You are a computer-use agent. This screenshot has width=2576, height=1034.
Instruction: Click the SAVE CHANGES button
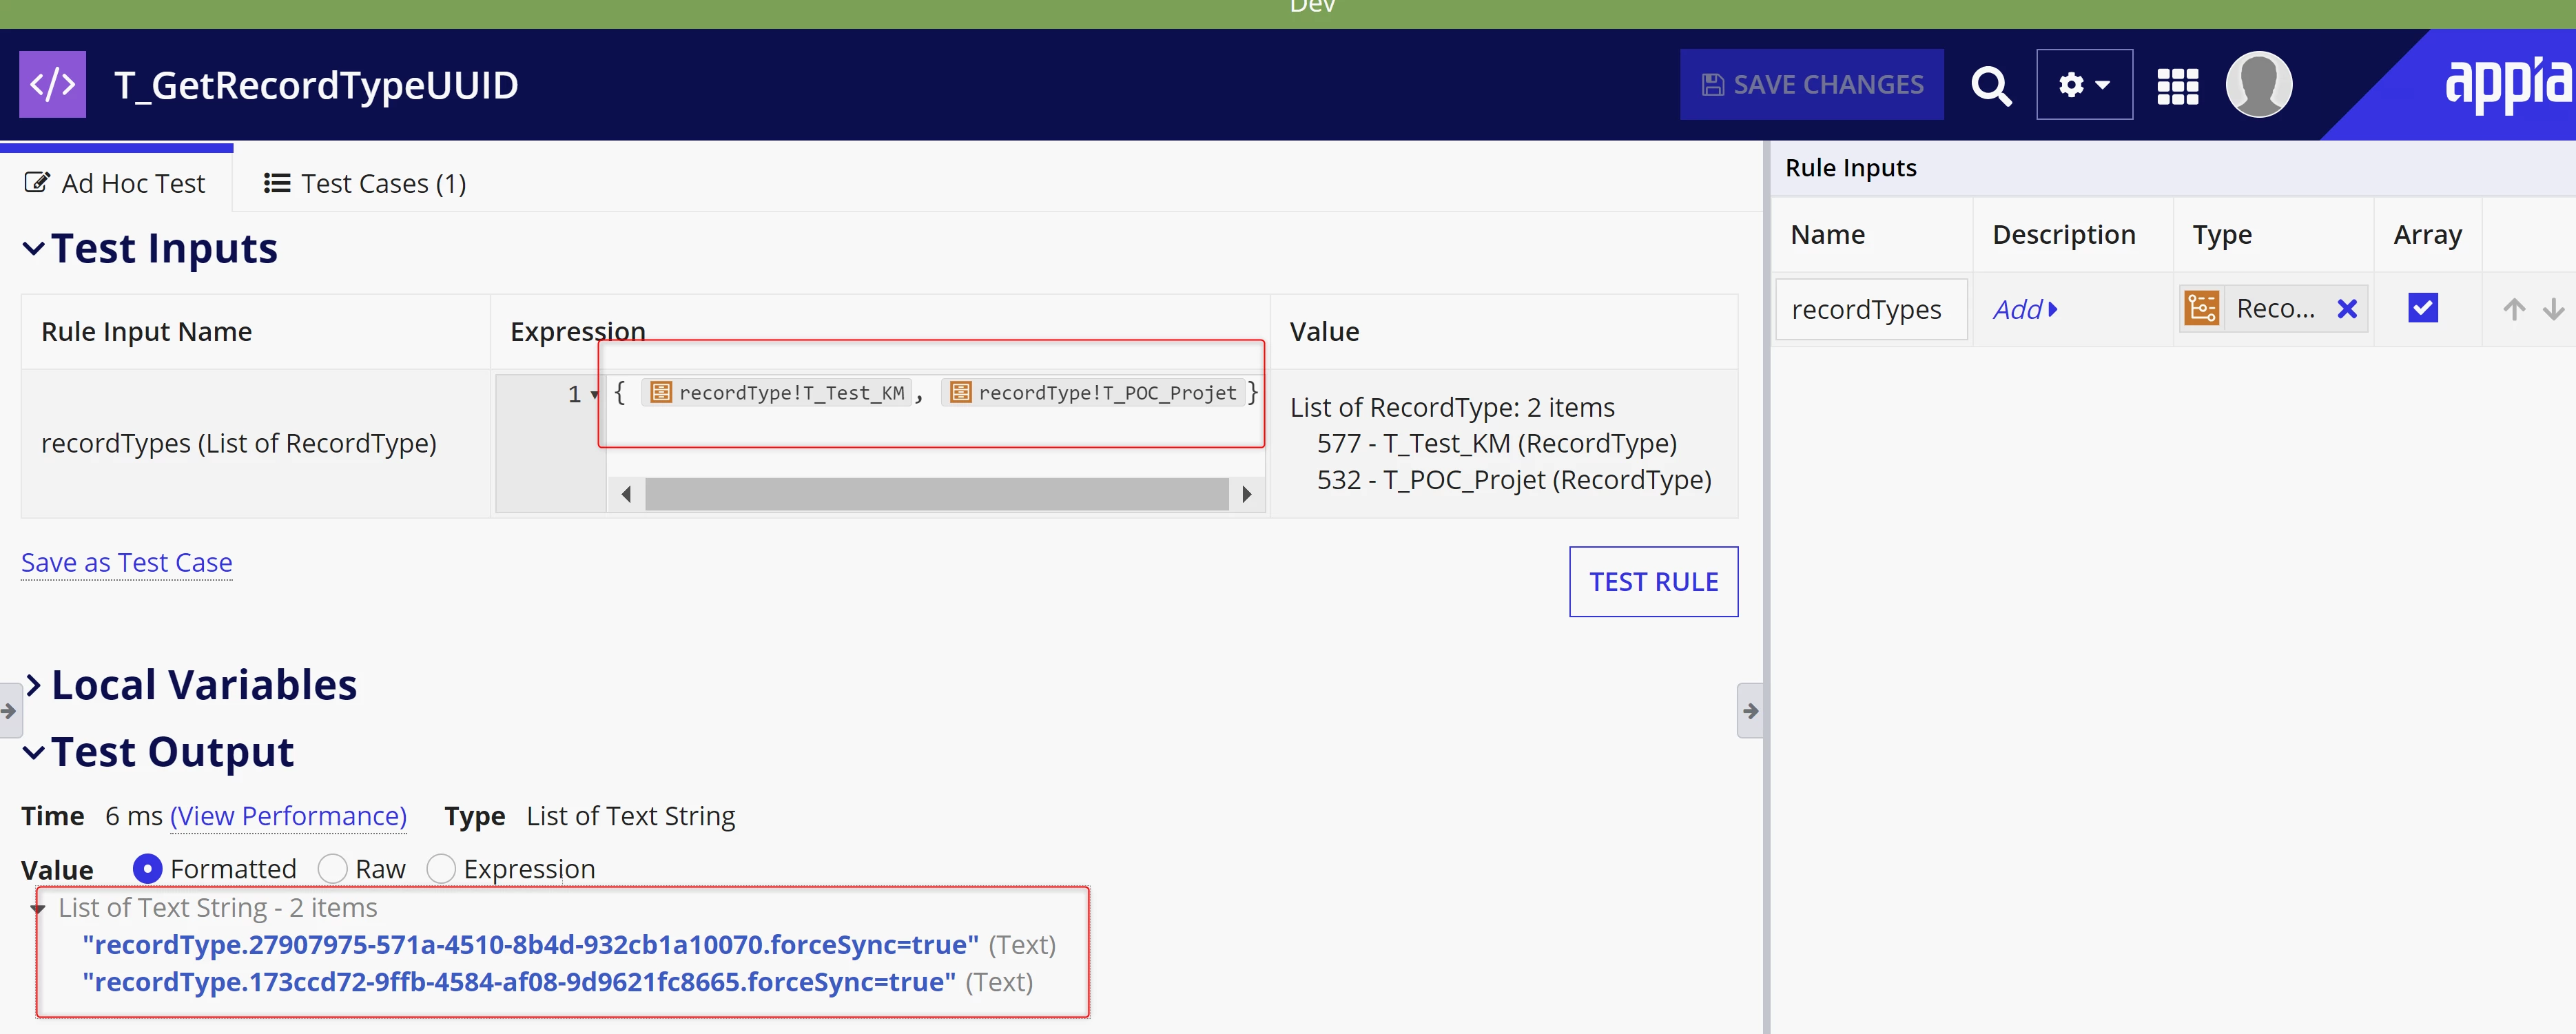click(1812, 85)
